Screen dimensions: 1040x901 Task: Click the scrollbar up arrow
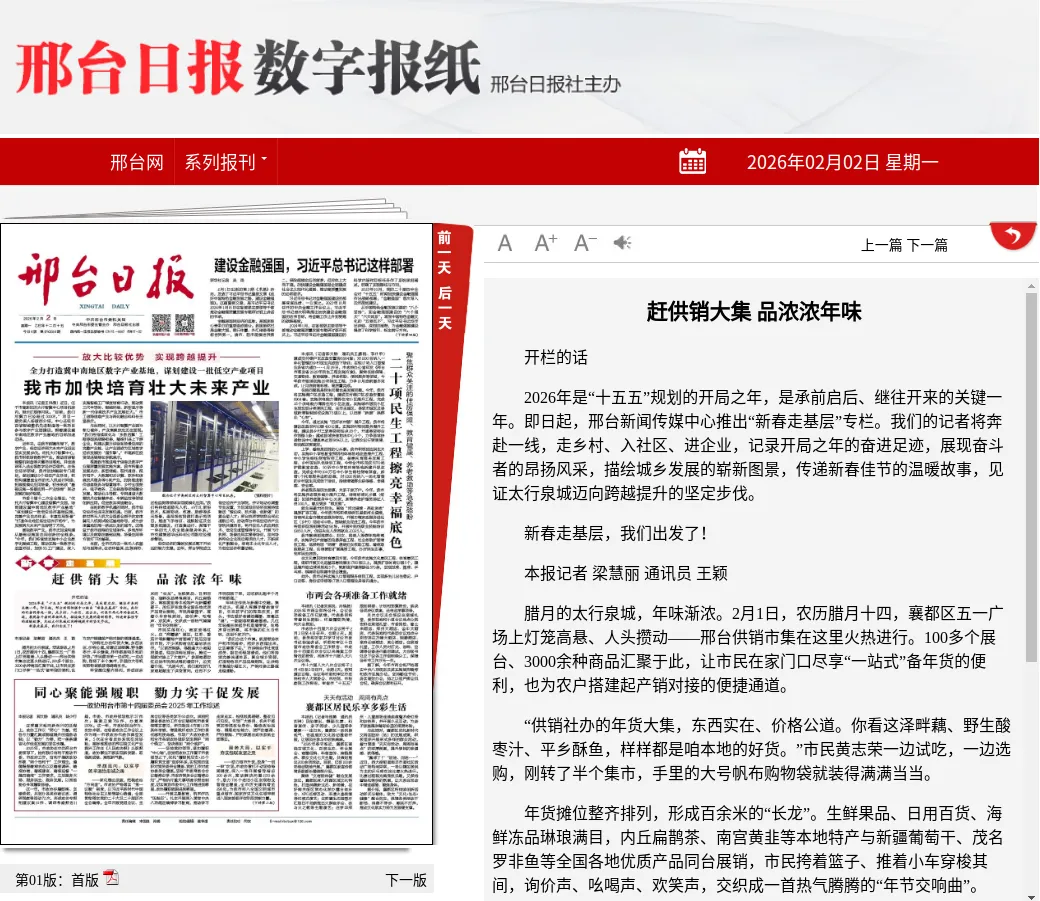tap(1031, 286)
